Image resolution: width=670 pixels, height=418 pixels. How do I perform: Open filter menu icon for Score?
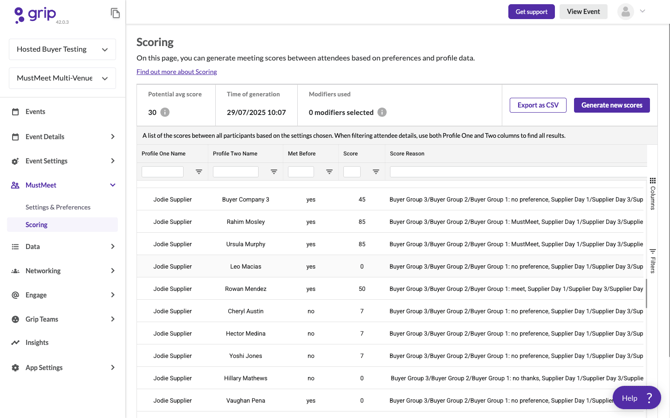(x=376, y=172)
